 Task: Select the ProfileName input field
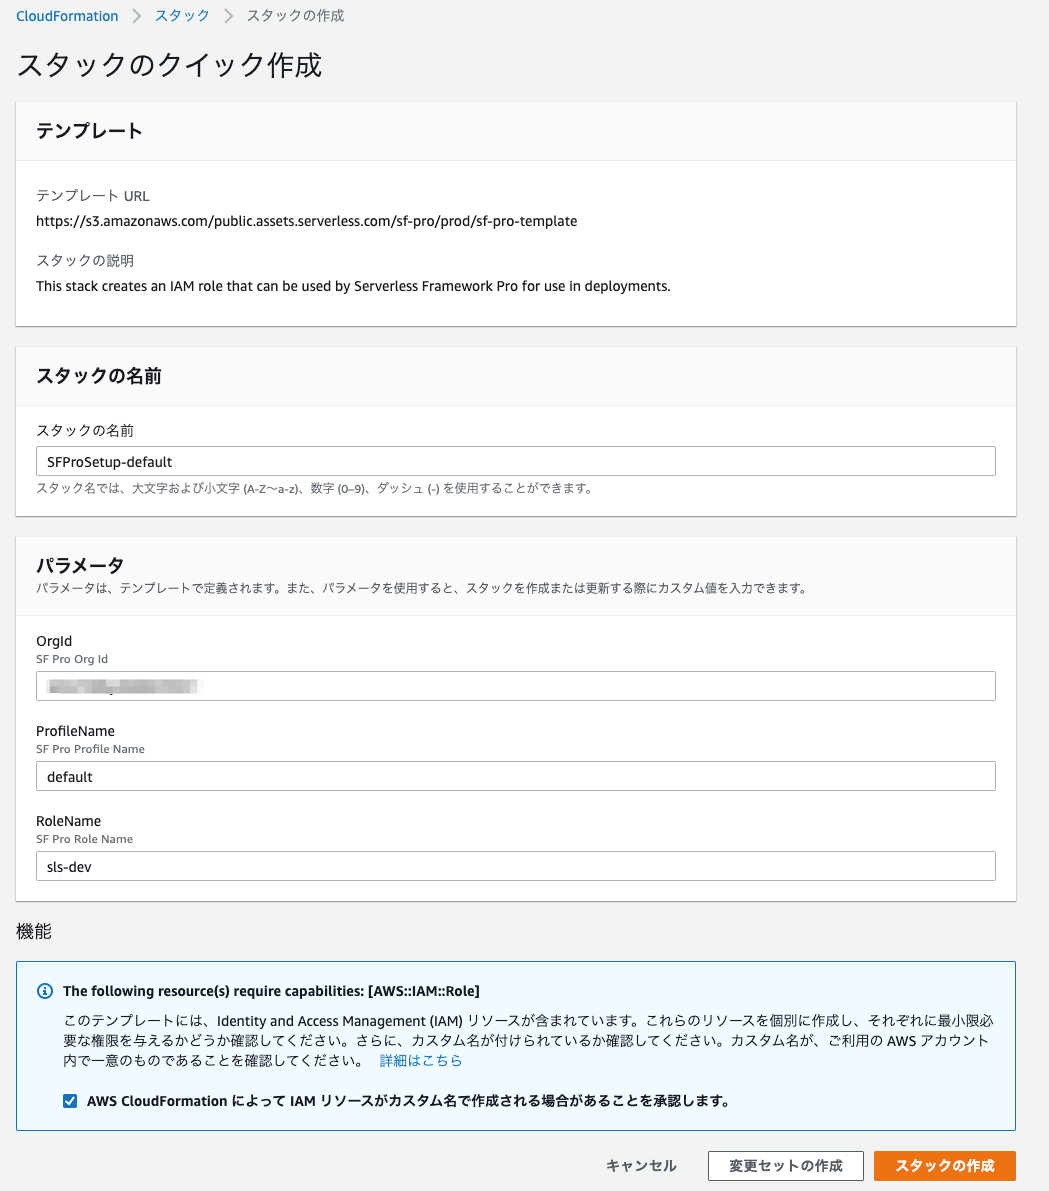(516, 776)
